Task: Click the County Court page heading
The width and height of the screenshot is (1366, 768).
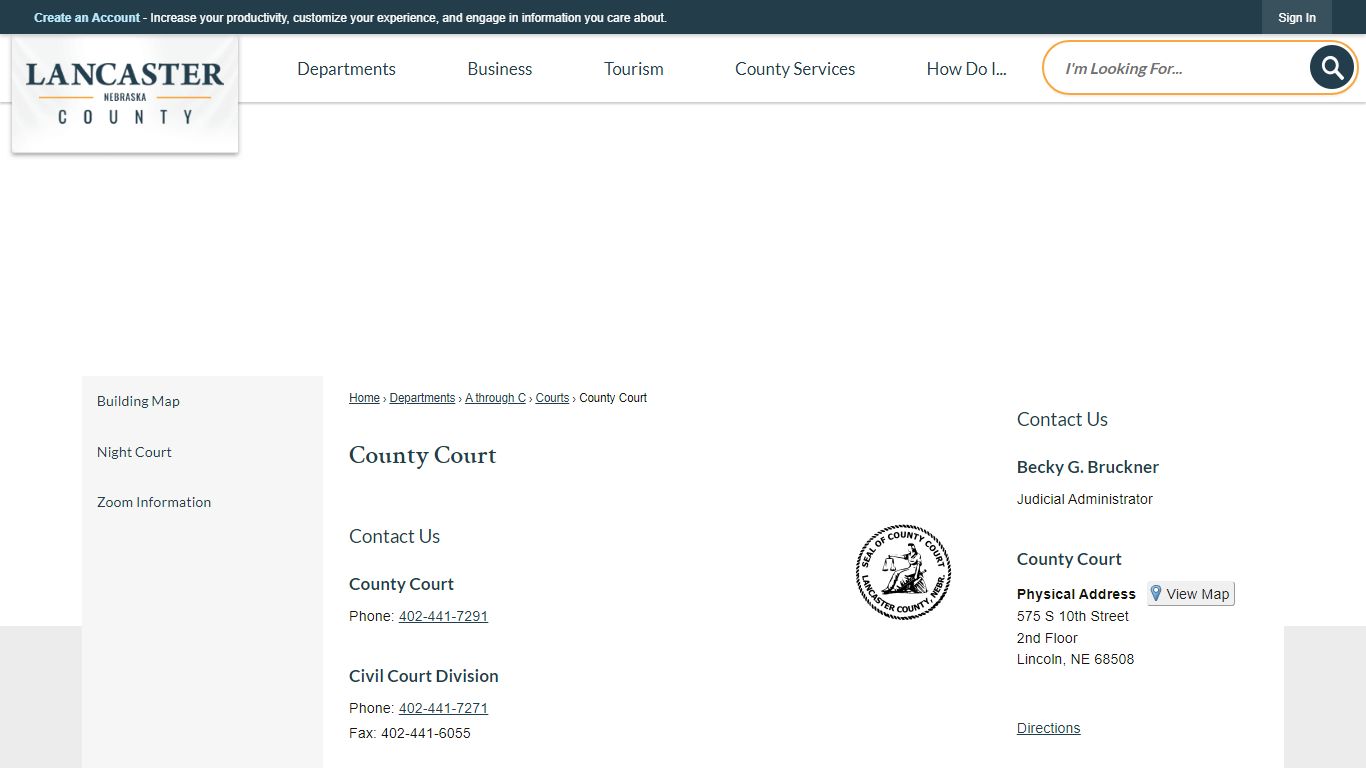Action: 422,456
